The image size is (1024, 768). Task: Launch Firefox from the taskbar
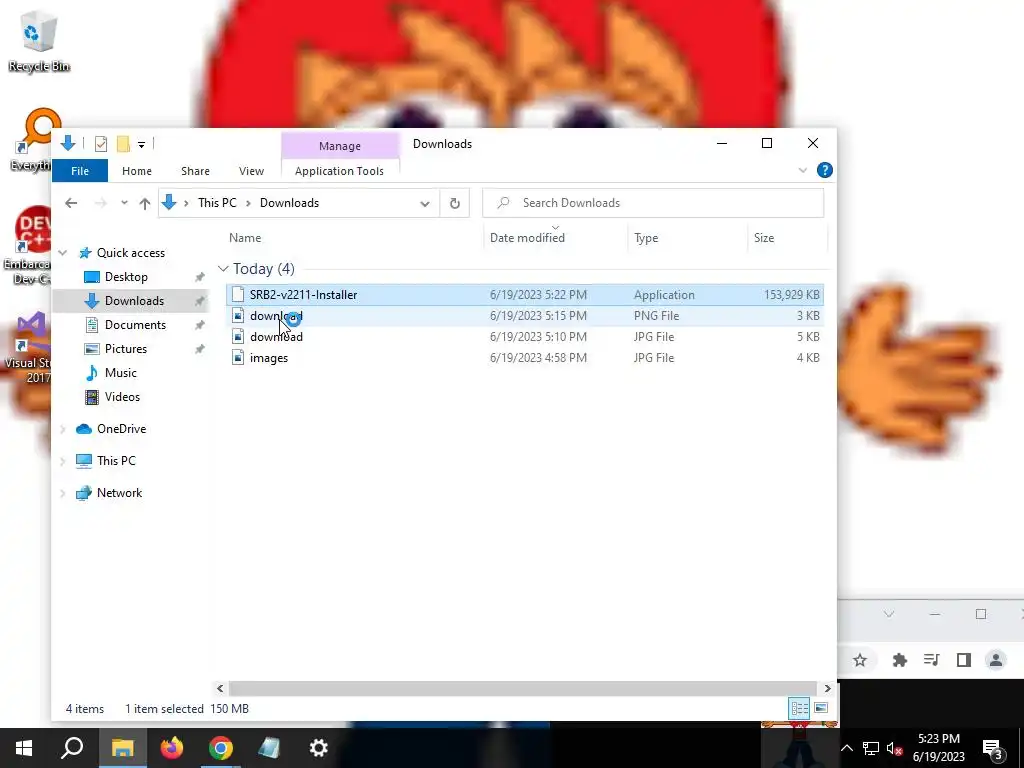pos(172,748)
